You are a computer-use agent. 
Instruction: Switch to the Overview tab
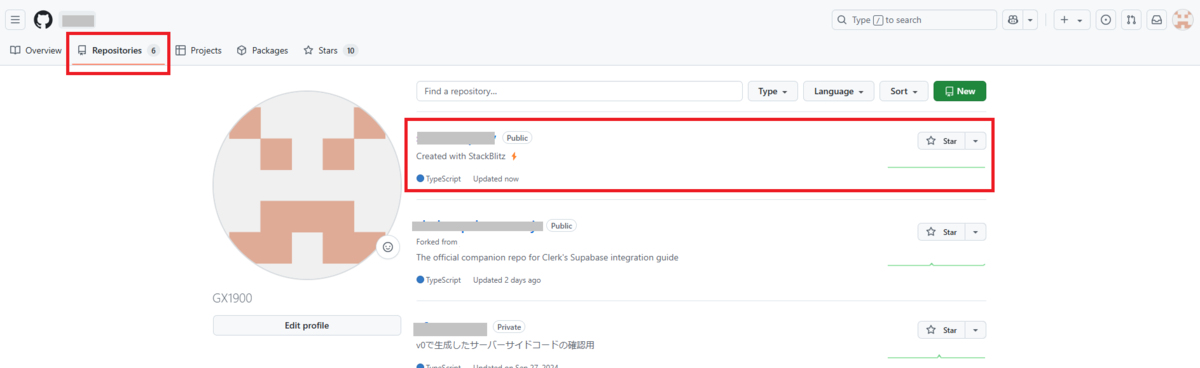pos(36,50)
